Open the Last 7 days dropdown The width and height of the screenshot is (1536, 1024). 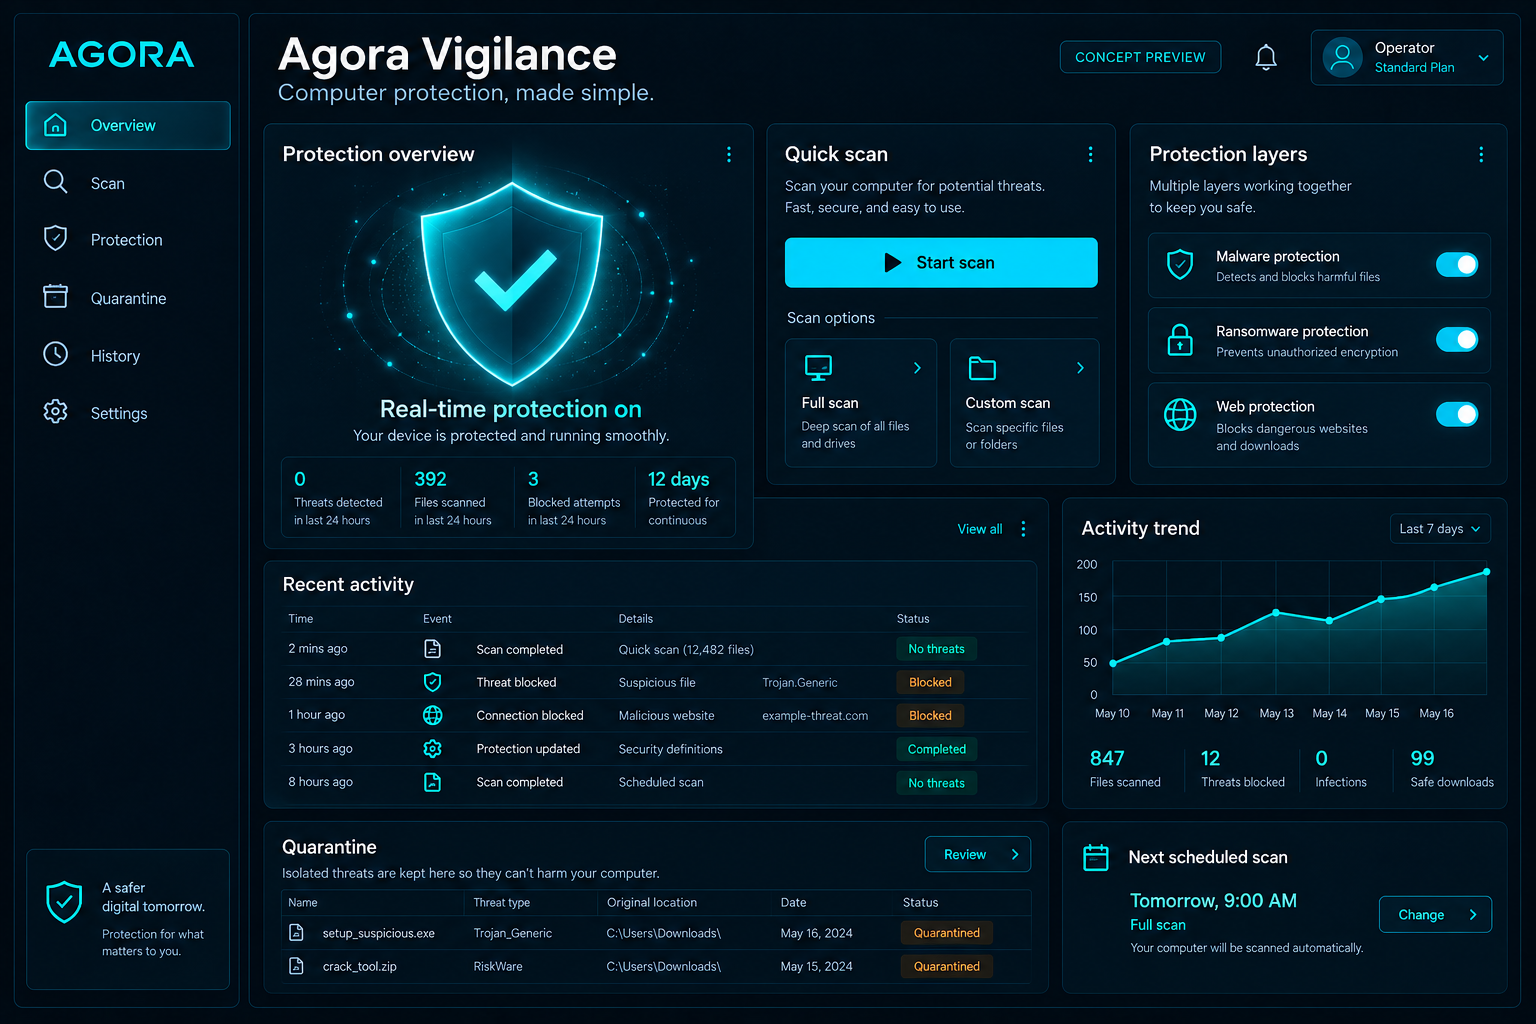[x=1440, y=529]
